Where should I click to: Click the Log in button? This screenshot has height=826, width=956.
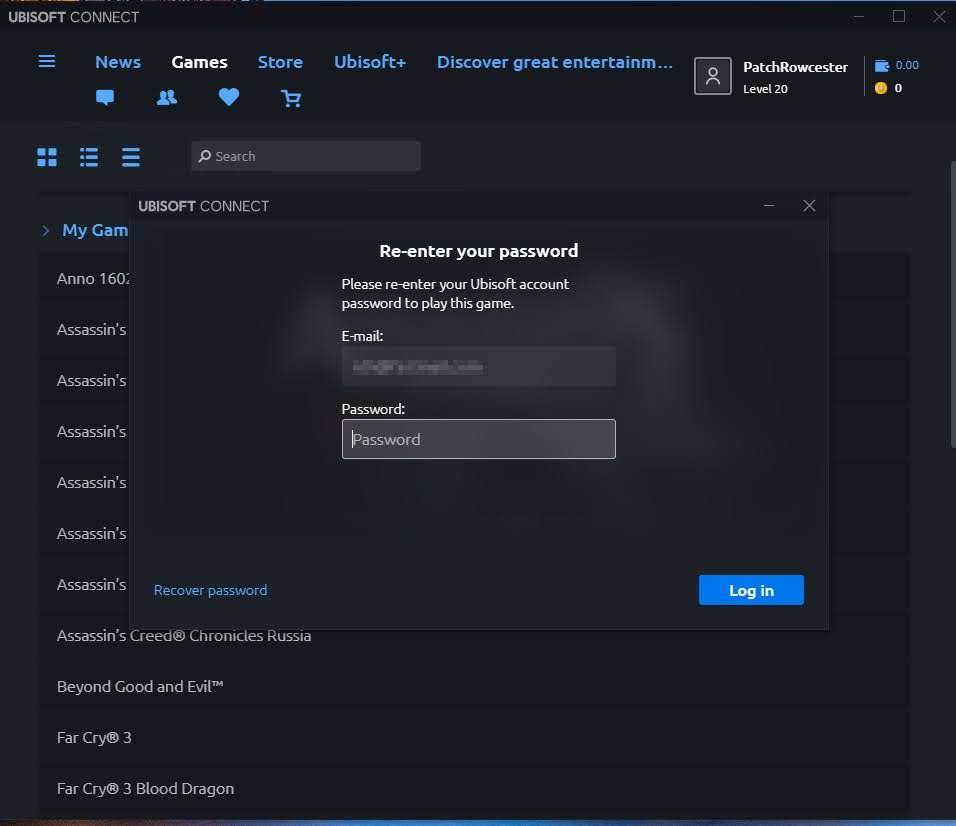pos(751,590)
